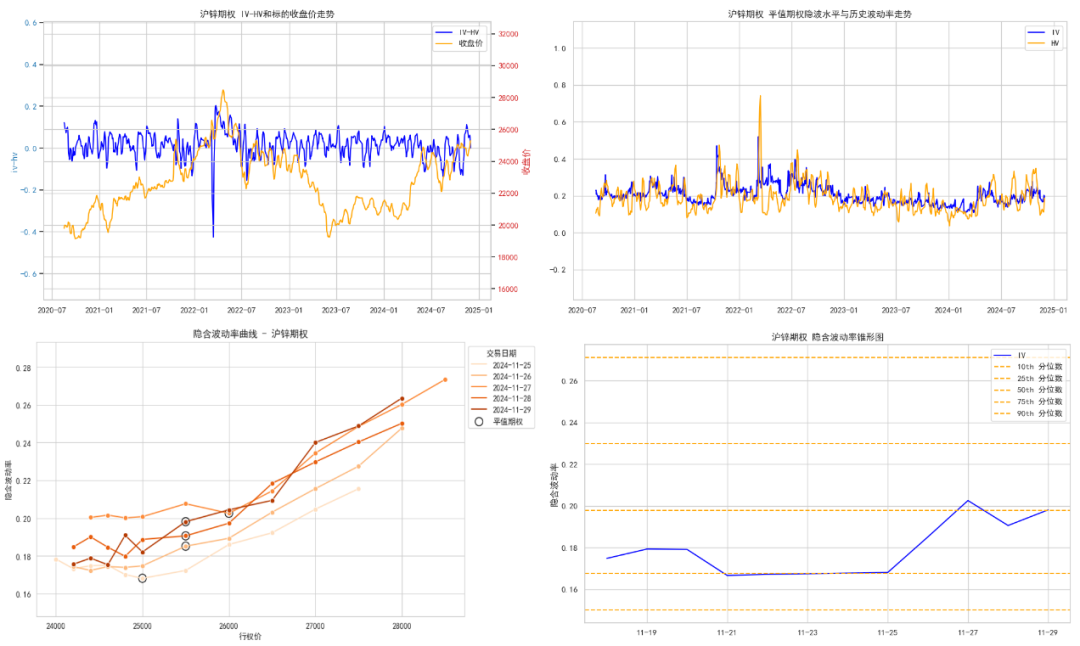The width and height of the screenshot is (1080, 646).
Task: Click the 2024-11-27 curve endpoint near 28500
Action: 445,379
